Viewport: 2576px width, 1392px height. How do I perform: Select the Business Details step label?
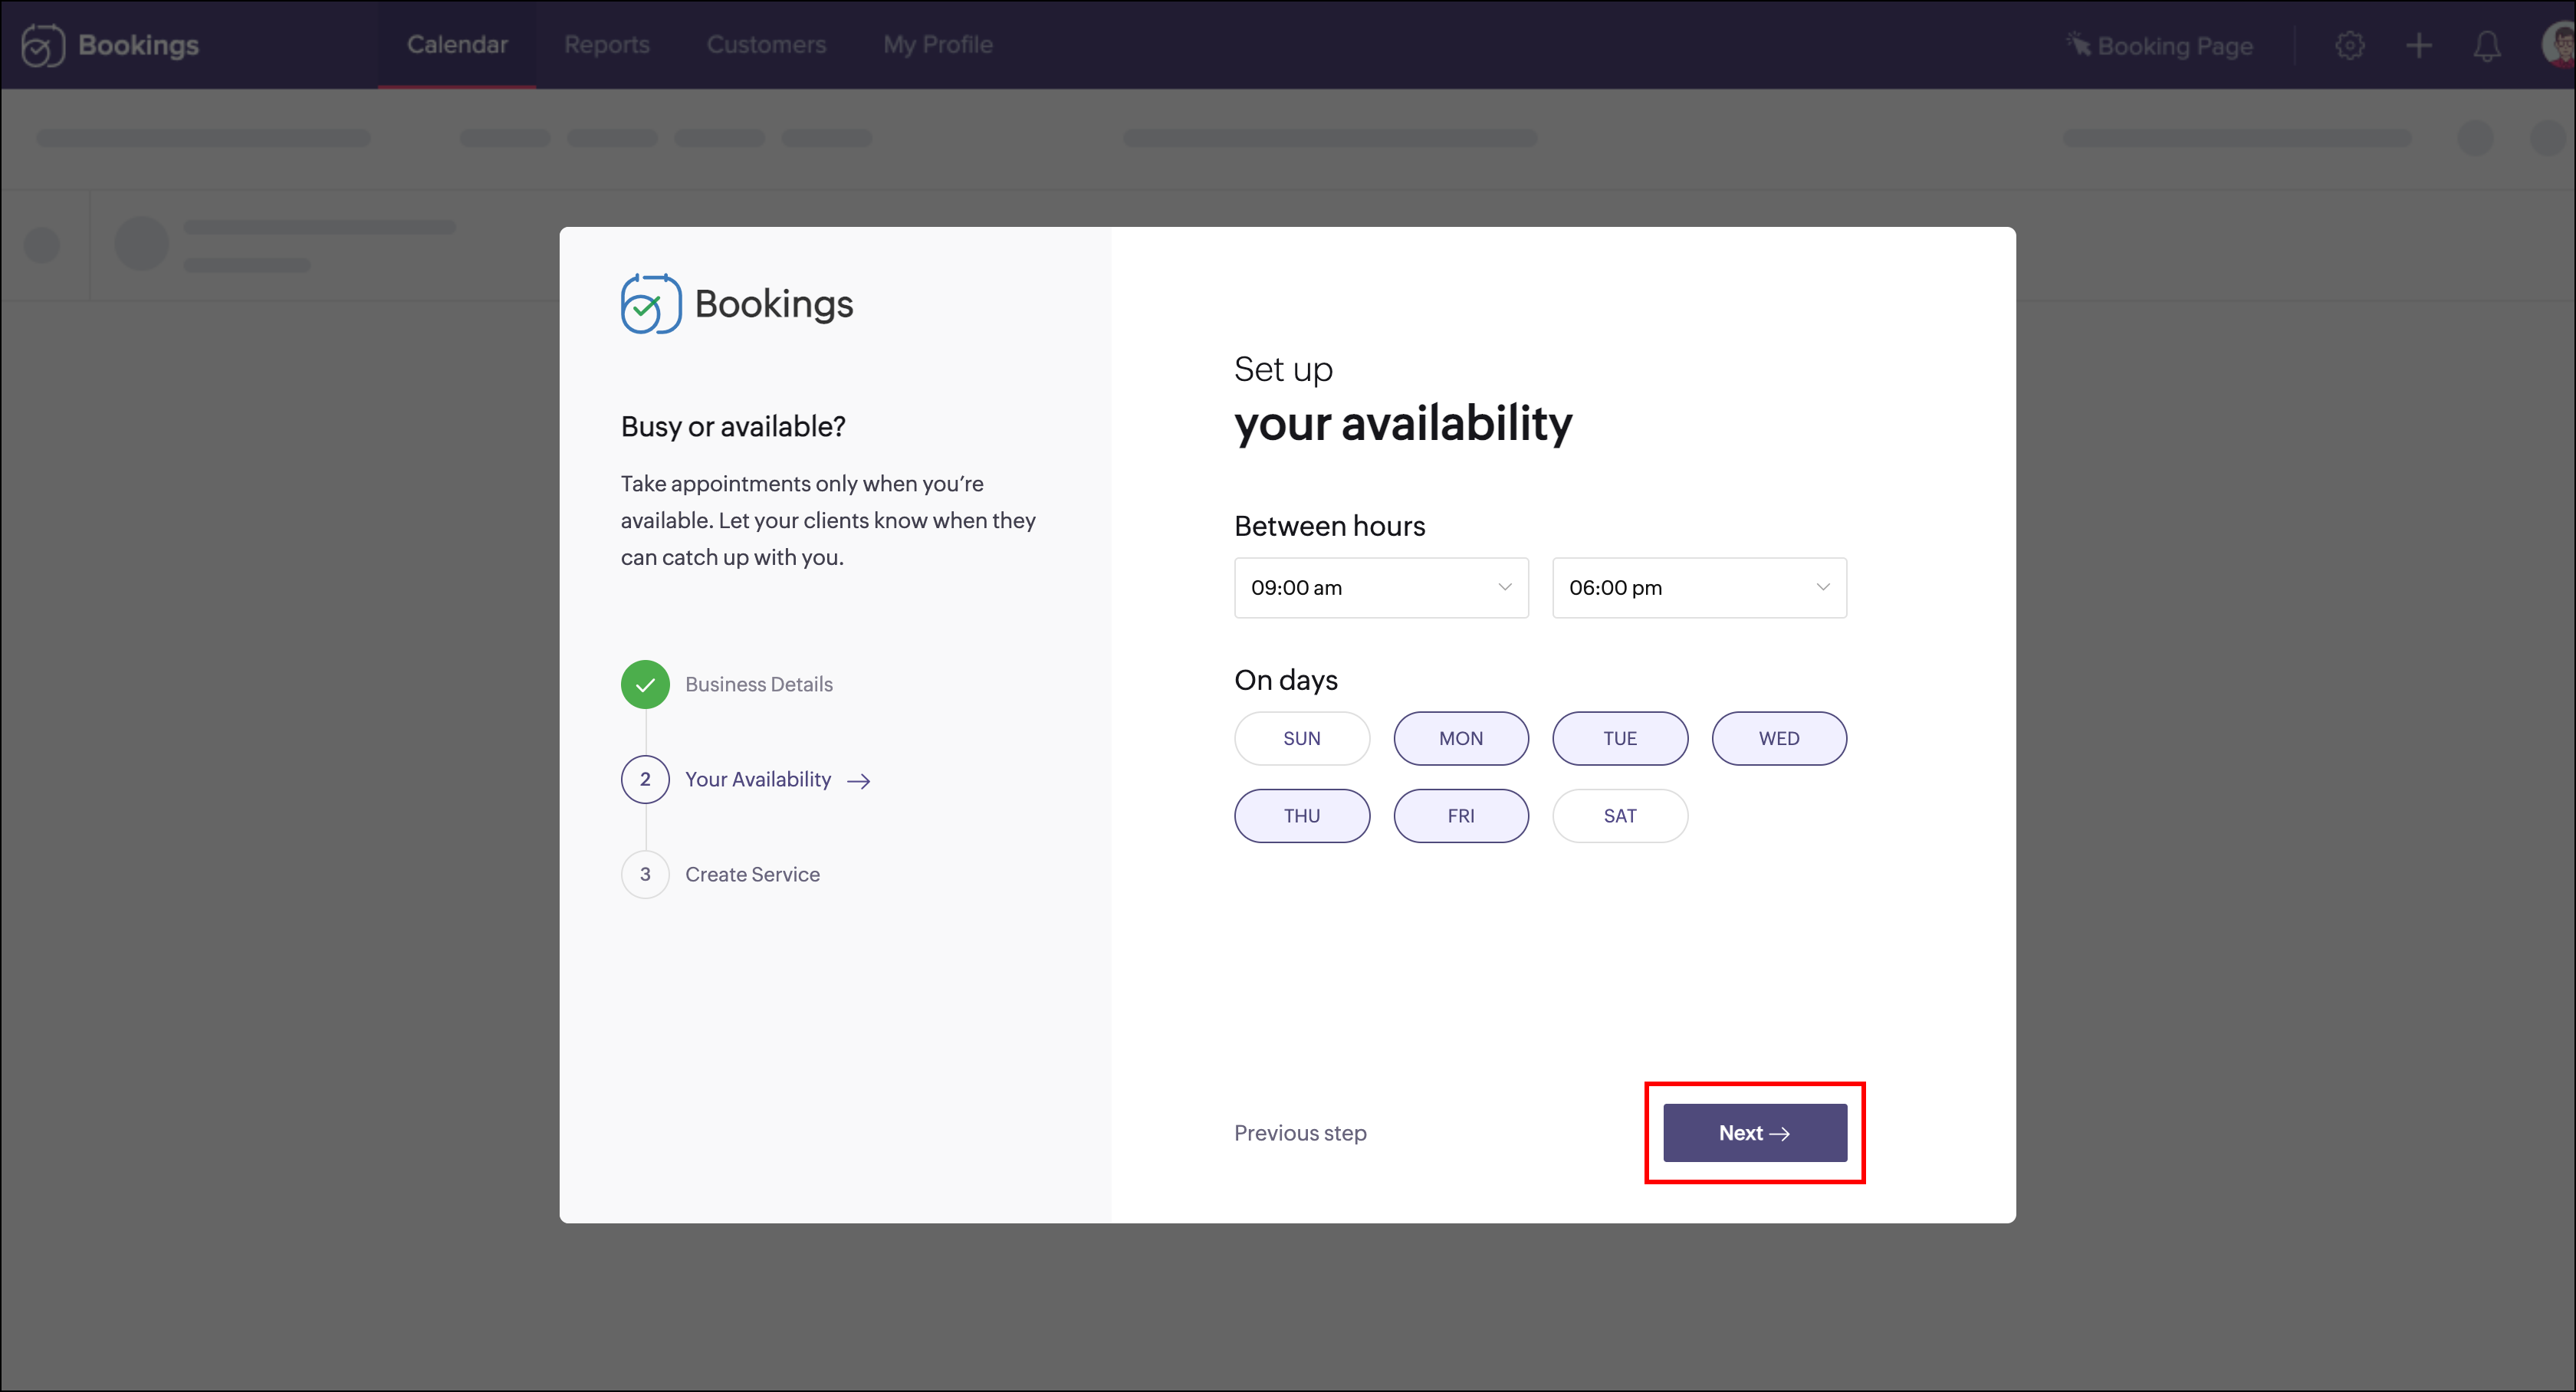click(758, 684)
